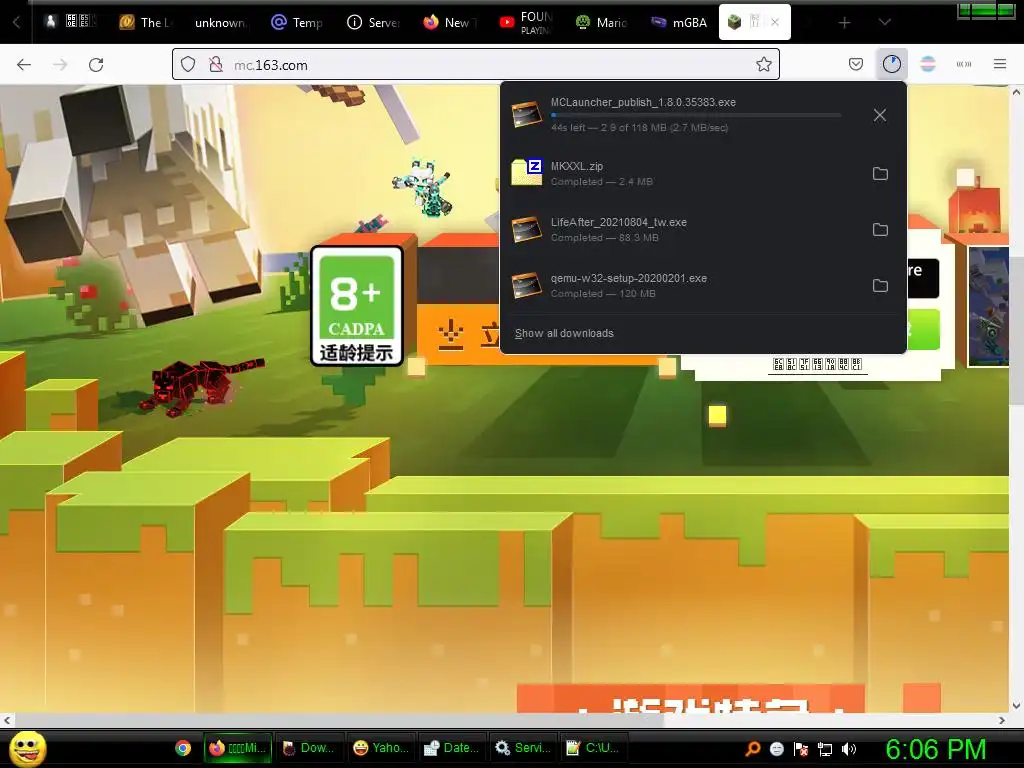Viewport: 1024px width, 768px height.
Task: Click the network tray icon
Action: point(825,749)
